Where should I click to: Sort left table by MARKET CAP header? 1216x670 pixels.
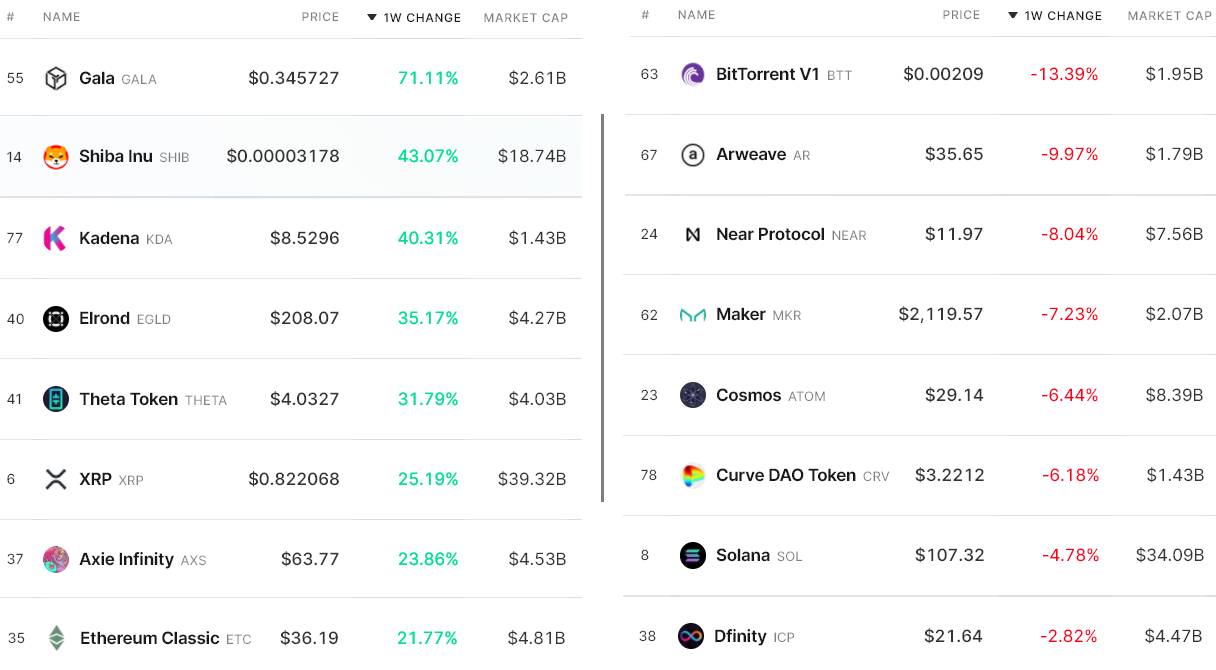(x=526, y=18)
